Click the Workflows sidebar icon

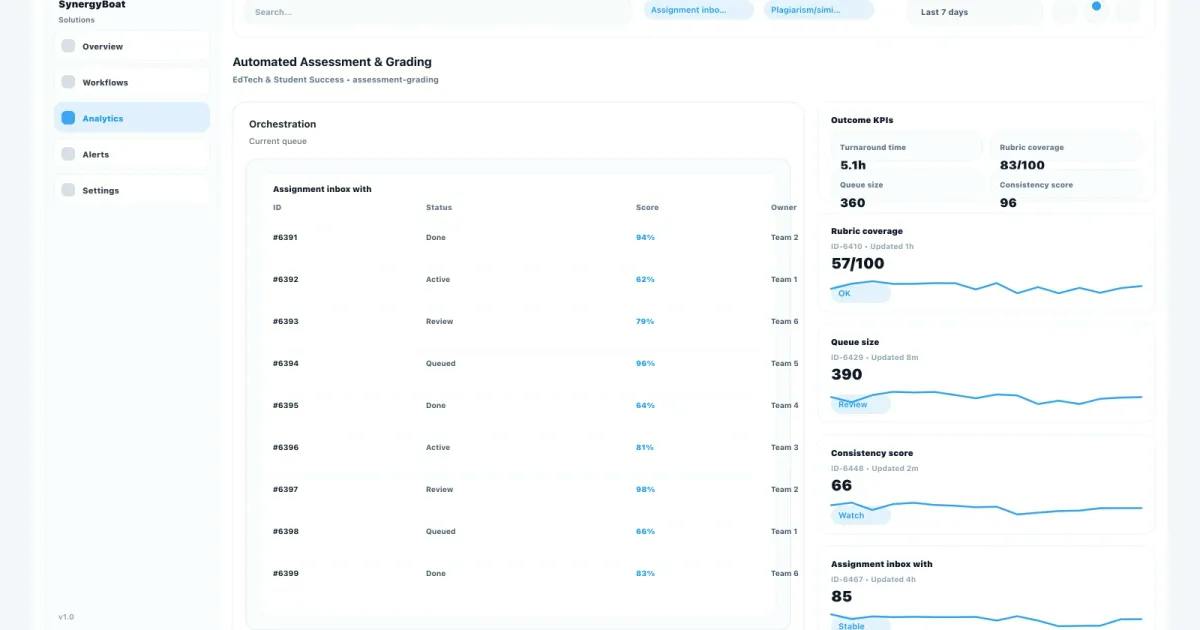68,82
